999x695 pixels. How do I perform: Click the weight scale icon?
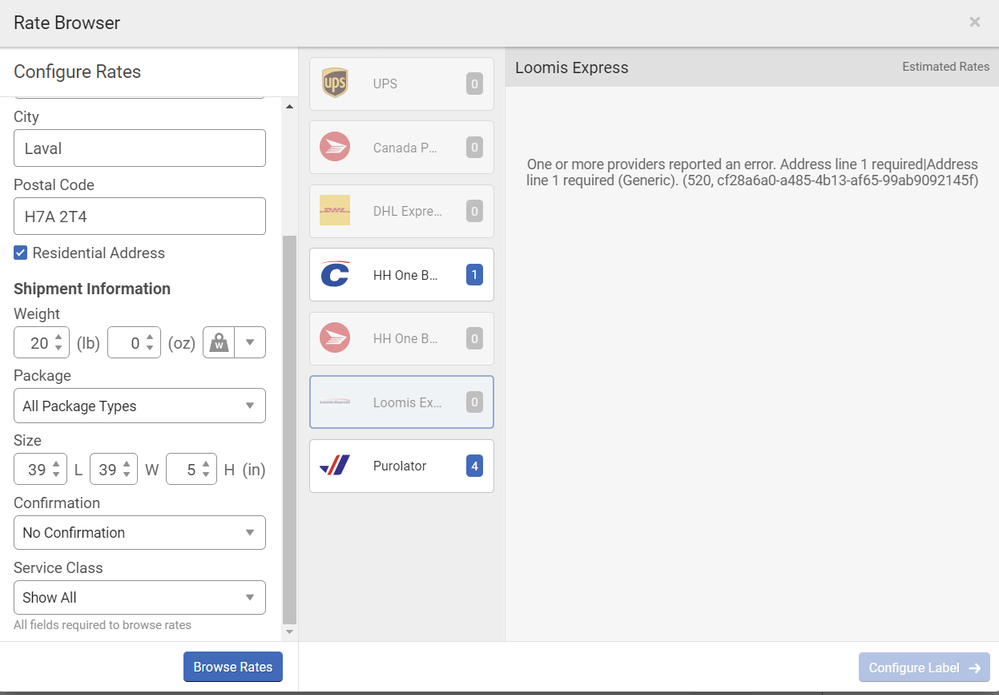tap(219, 343)
